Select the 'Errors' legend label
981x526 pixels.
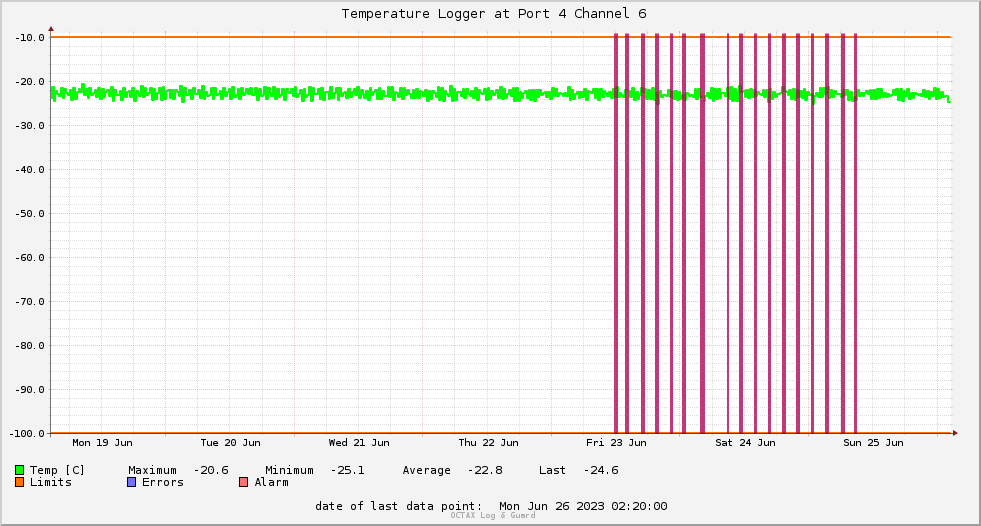[x=163, y=482]
